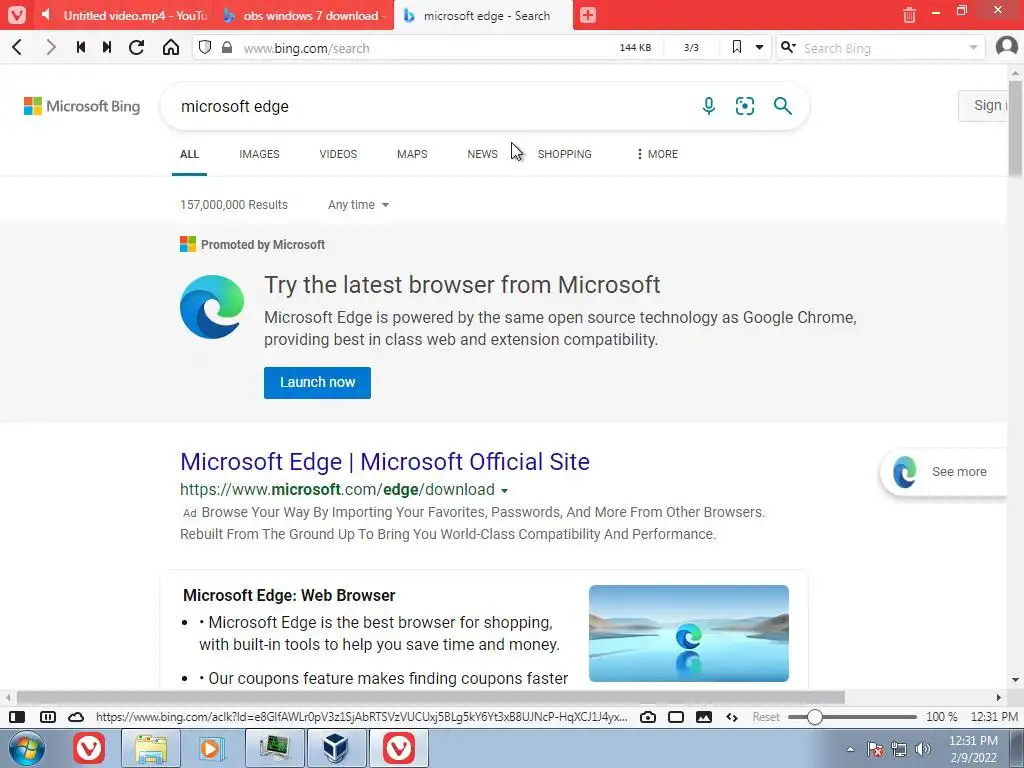Expand the address bar dropdown arrow
The height and width of the screenshot is (768, 1024).
(x=760, y=48)
